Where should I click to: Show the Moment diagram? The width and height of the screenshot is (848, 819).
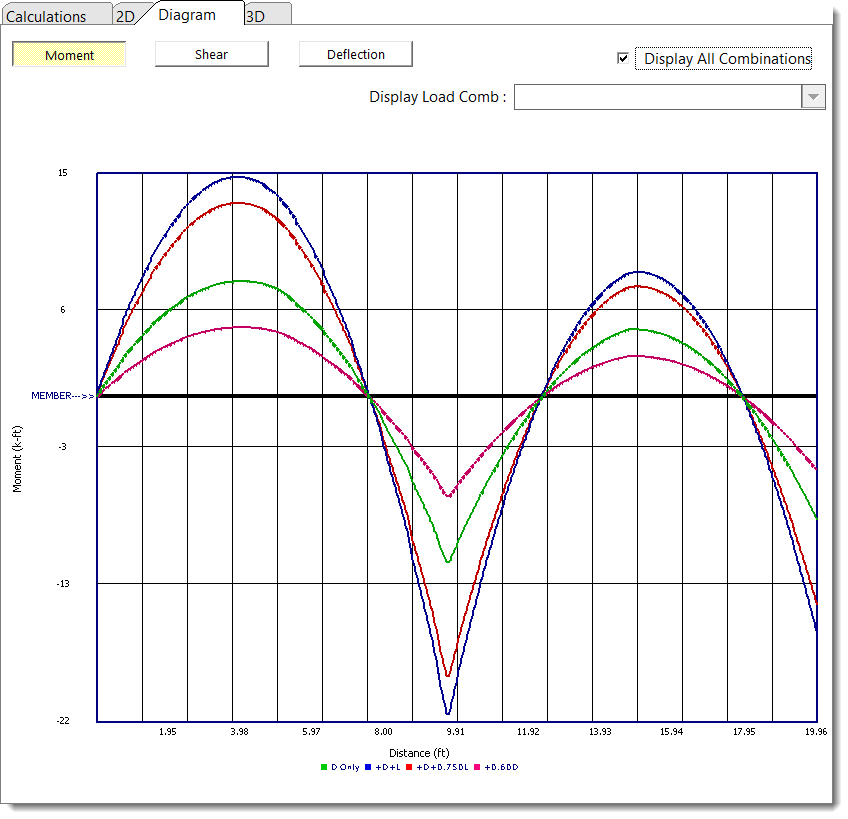tap(69, 55)
